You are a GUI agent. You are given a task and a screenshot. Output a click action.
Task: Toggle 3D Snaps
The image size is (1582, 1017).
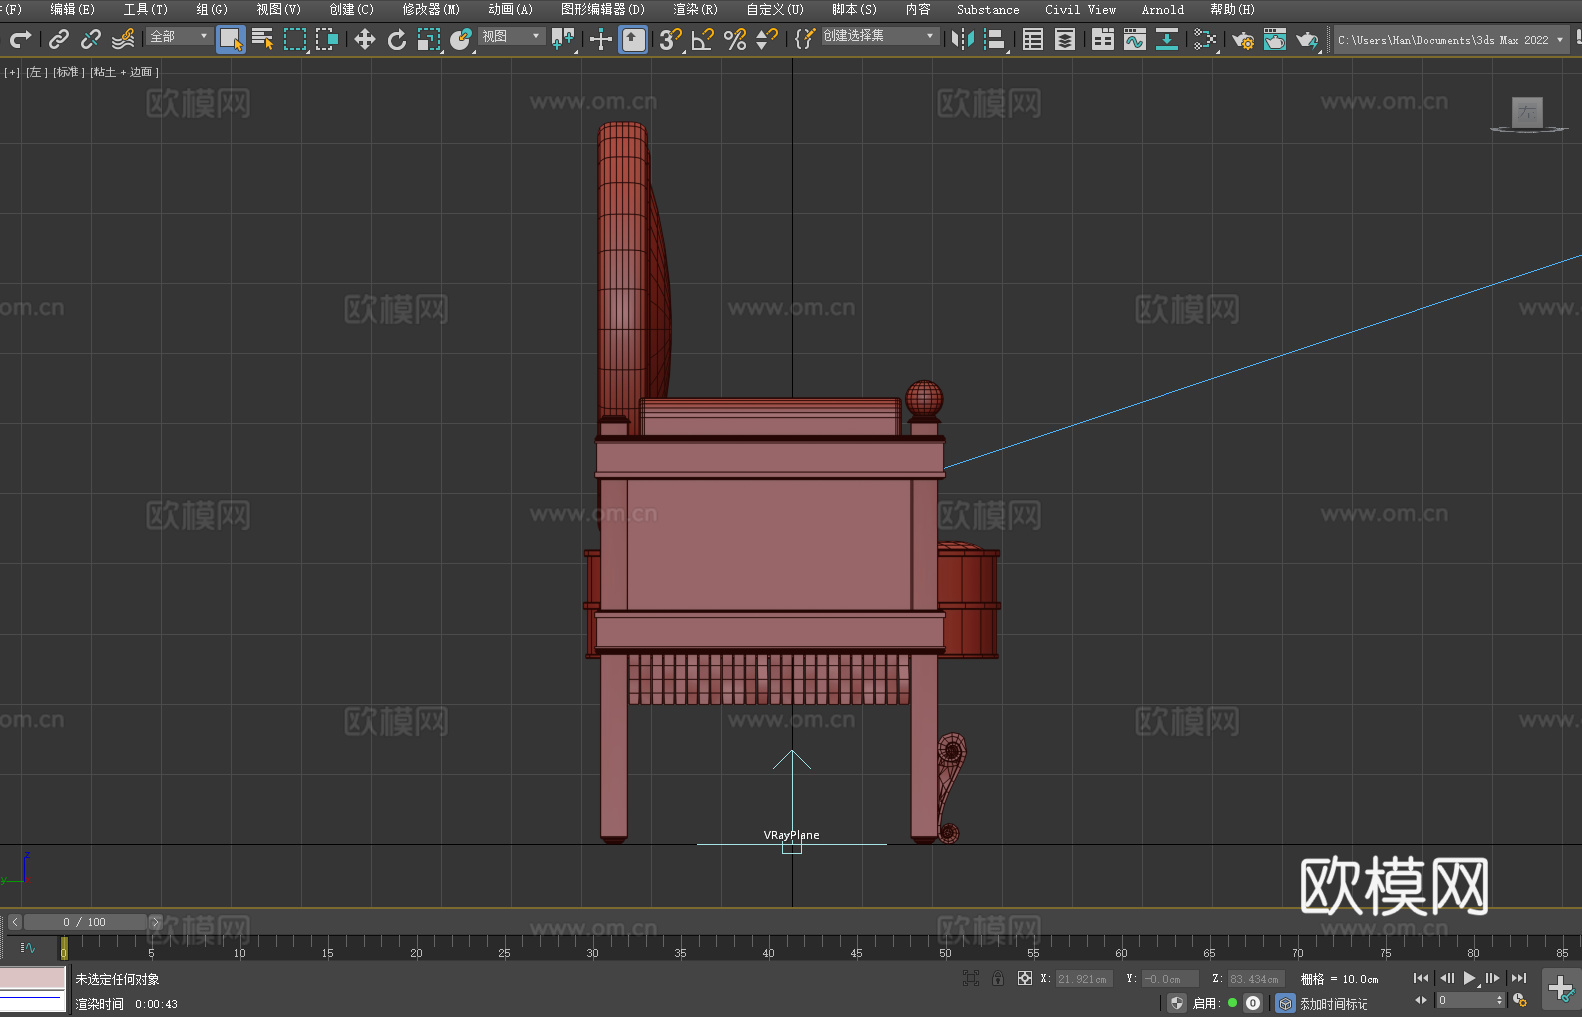[x=671, y=39]
